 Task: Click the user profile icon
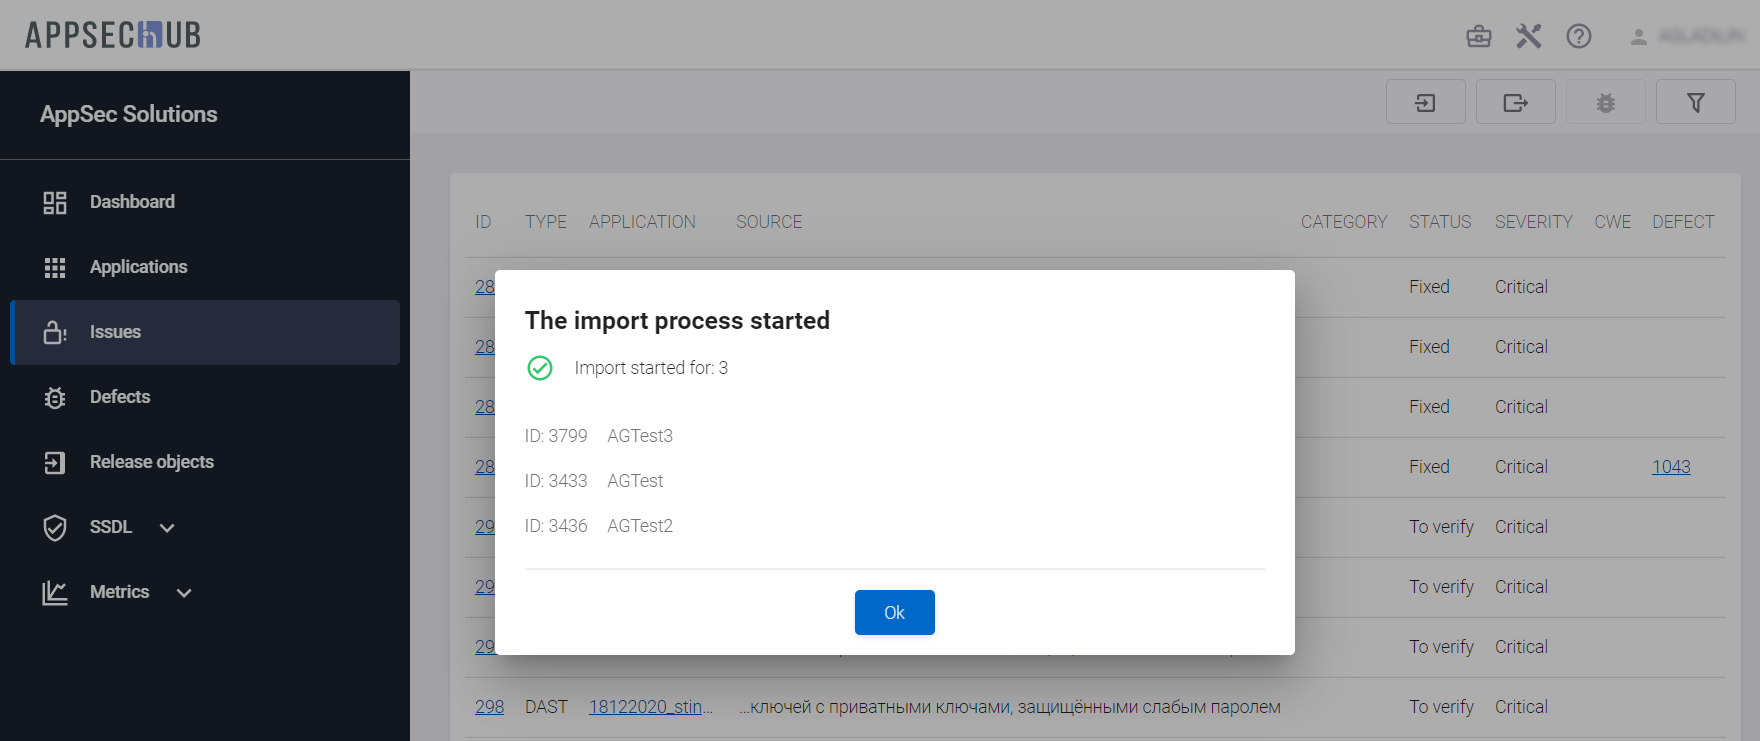pyautogui.click(x=1638, y=37)
